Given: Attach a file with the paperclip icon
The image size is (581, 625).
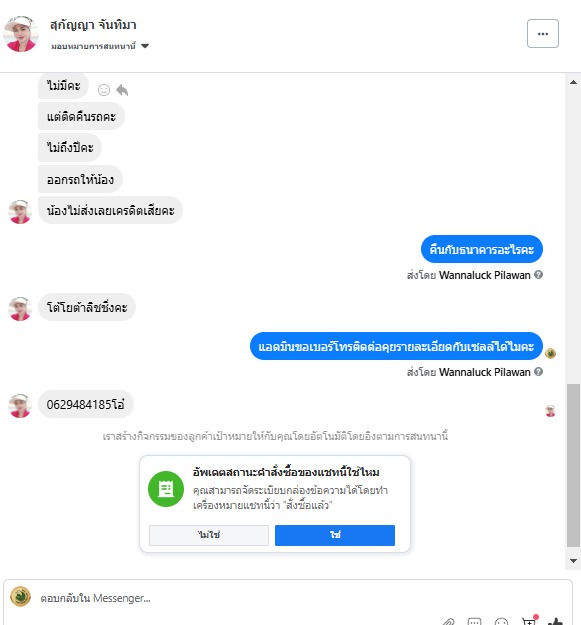Looking at the screenshot, I should (448, 621).
